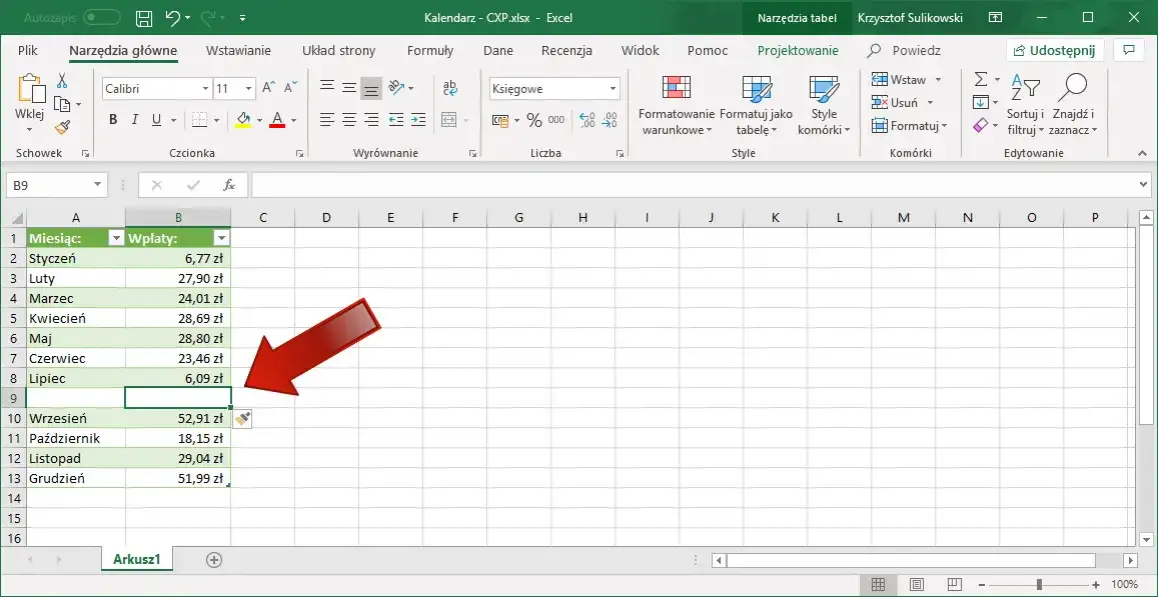The height and width of the screenshot is (597, 1158).
Task: Toggle the Autozapis switch
Action: (x=102, y=17)
